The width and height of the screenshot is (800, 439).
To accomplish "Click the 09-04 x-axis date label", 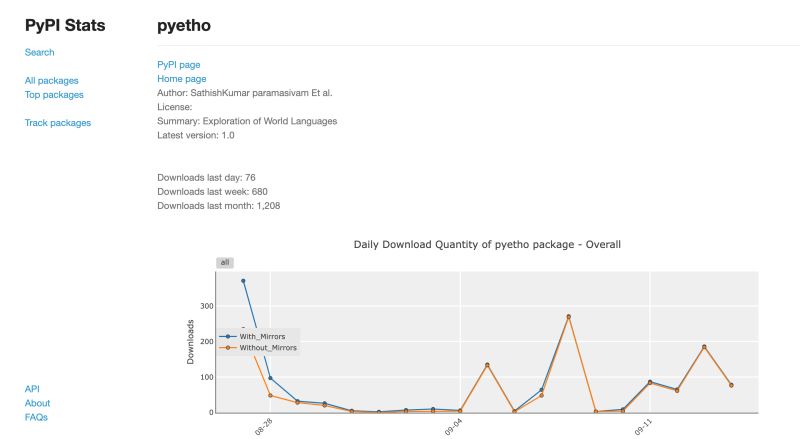I will click(x=453, y=427).
